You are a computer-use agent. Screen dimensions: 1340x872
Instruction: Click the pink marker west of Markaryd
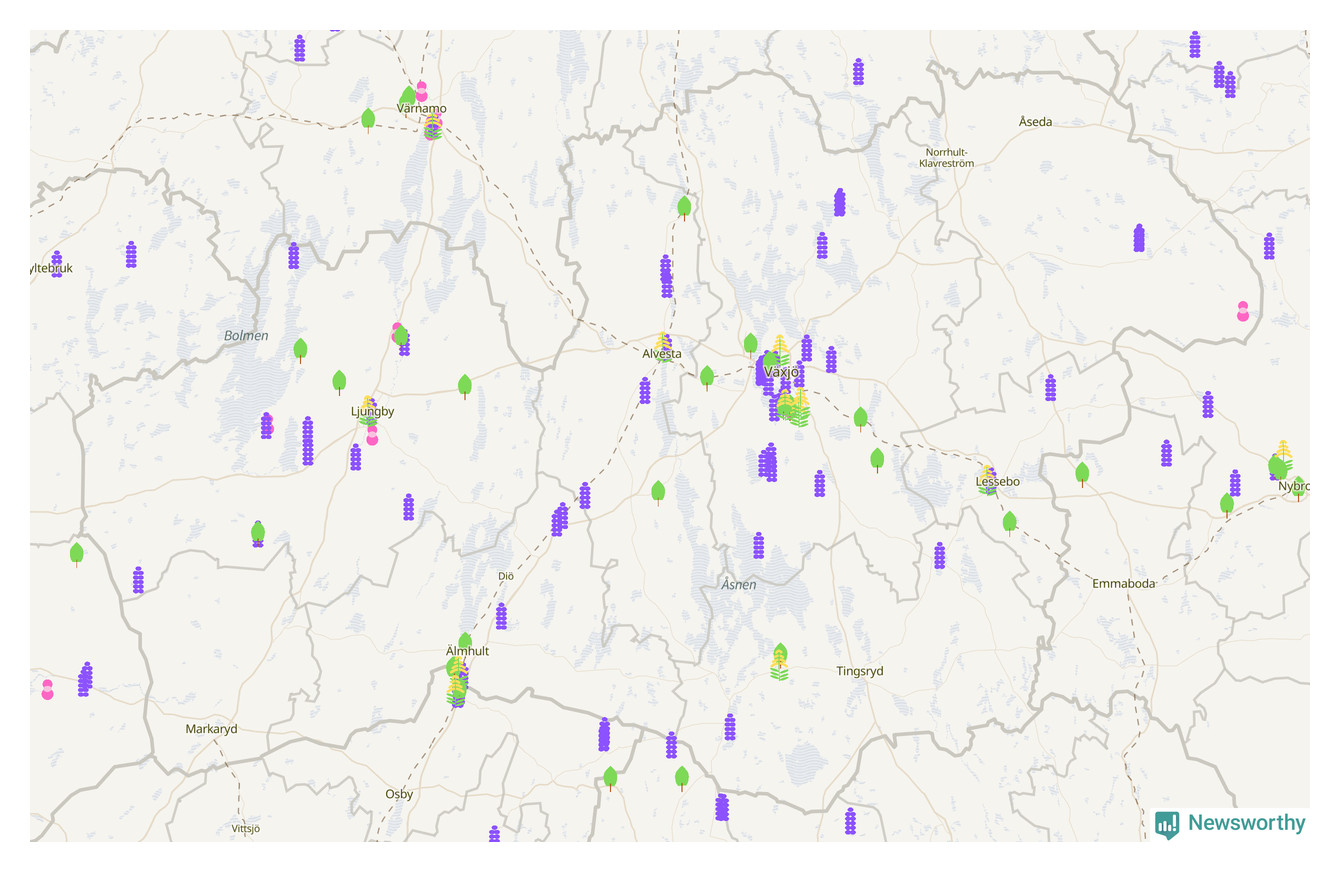pos(47,689)
